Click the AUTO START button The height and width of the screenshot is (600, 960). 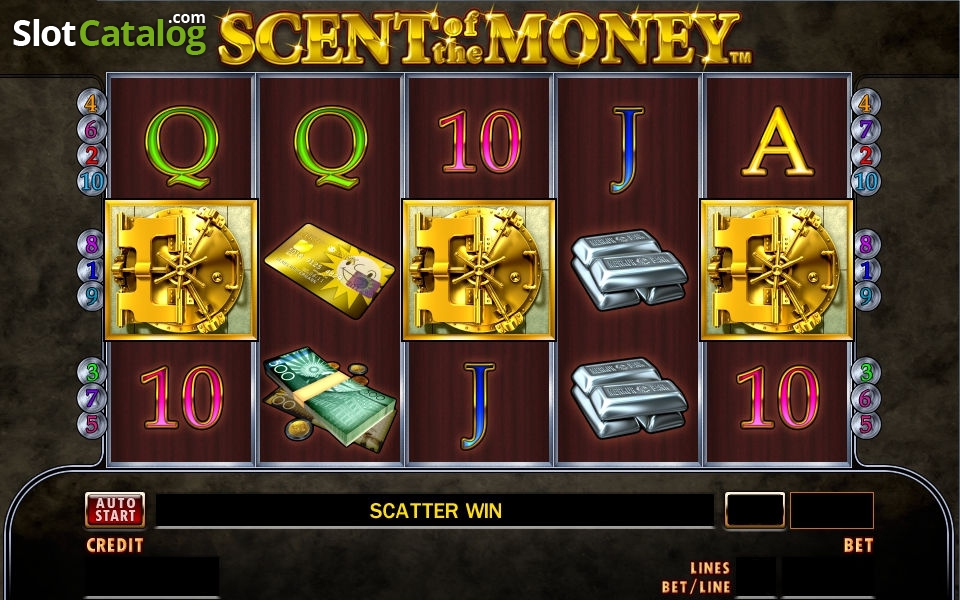(115, 510)
